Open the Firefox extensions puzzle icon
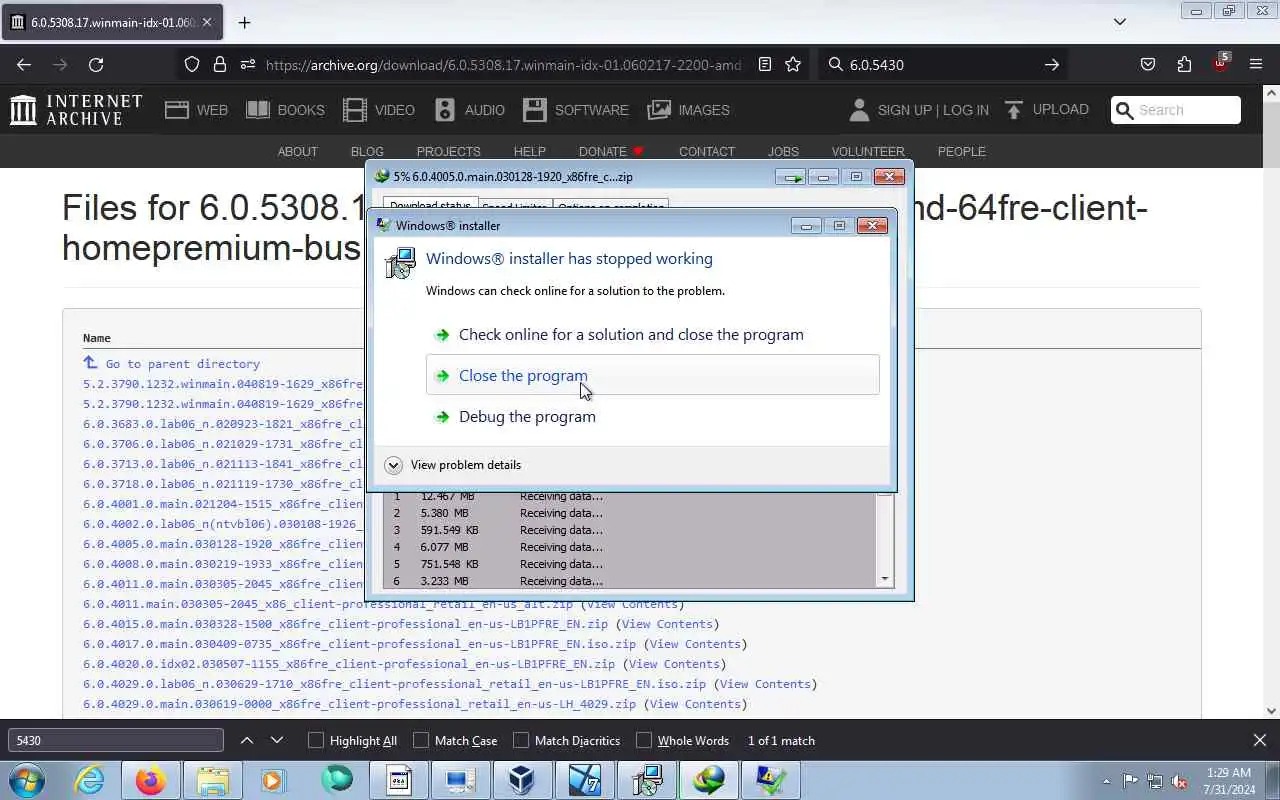Screen dimensions: 1280x800 [1184, 64]
